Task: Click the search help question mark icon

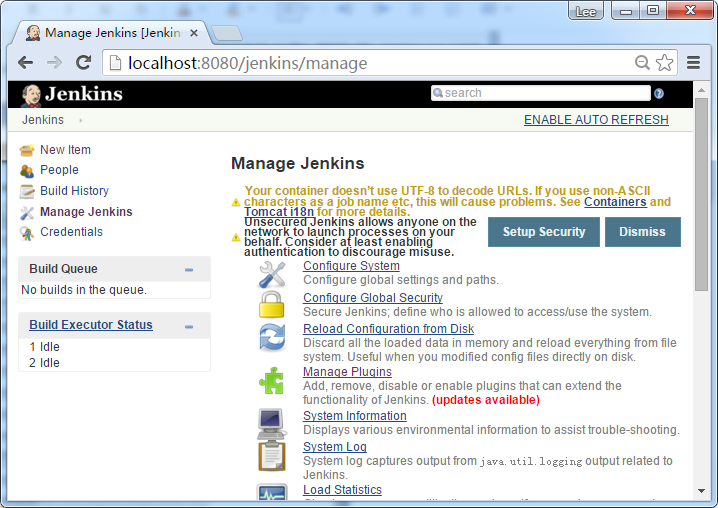Action: (659, 93)
